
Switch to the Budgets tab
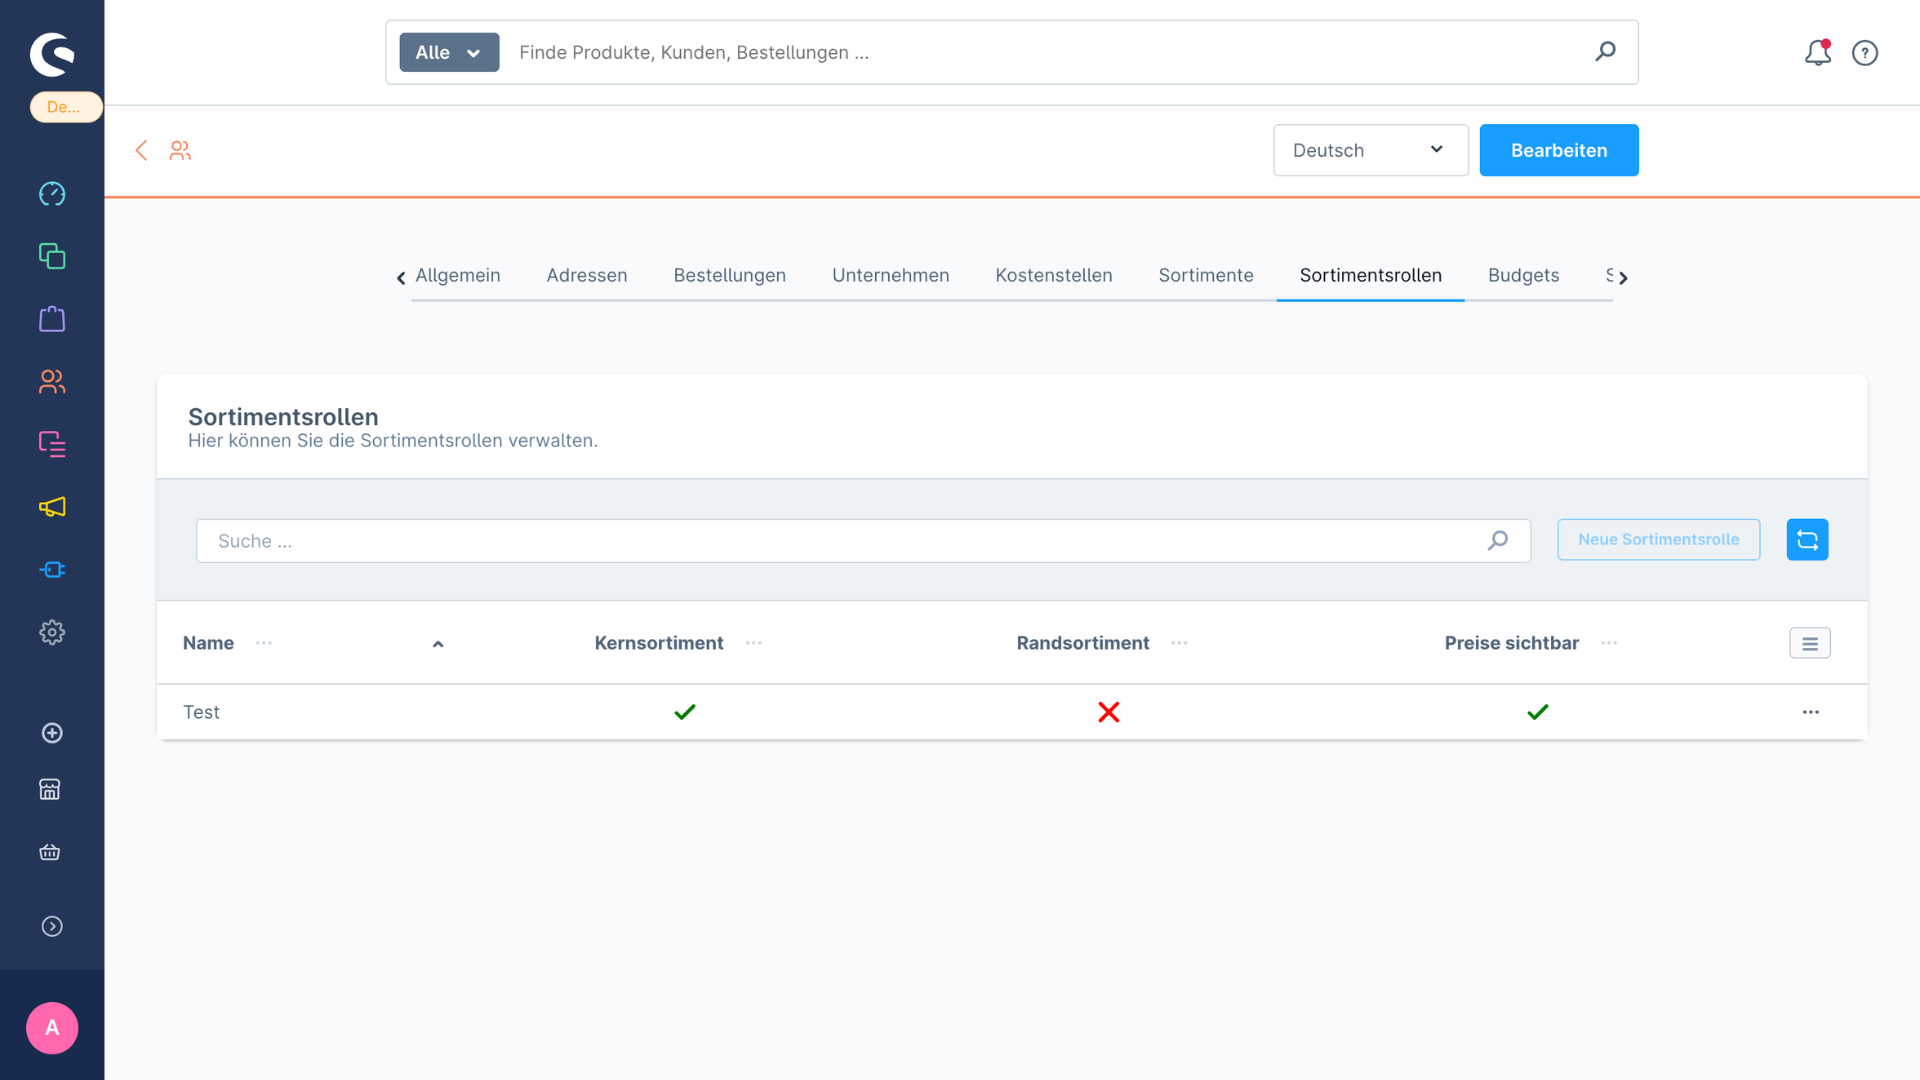point(1523,275)
